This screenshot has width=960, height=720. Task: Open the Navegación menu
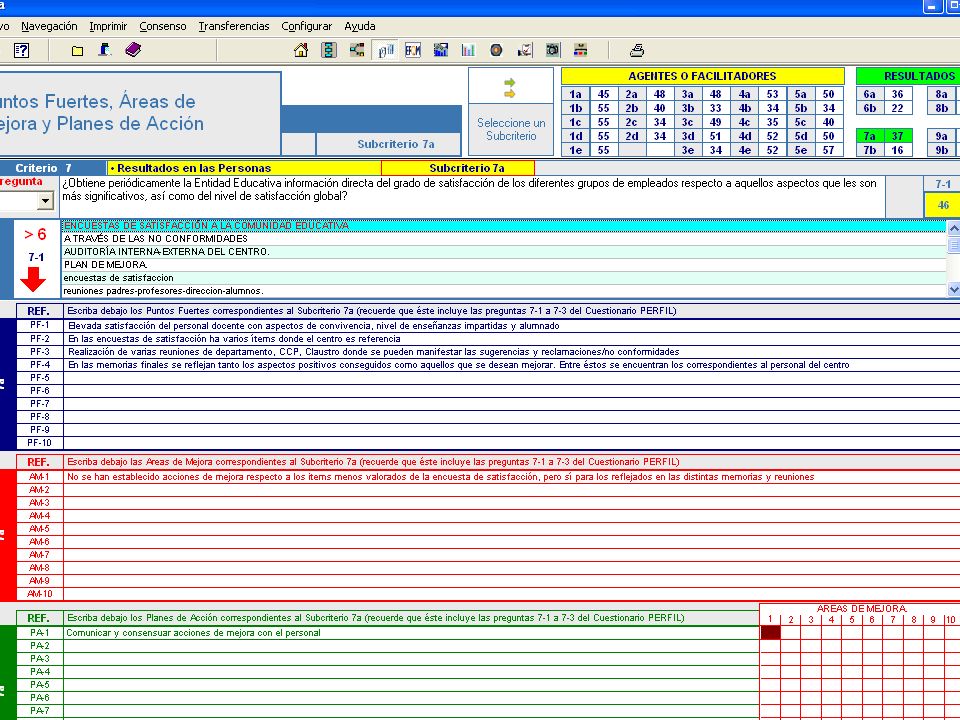(49, 26)
